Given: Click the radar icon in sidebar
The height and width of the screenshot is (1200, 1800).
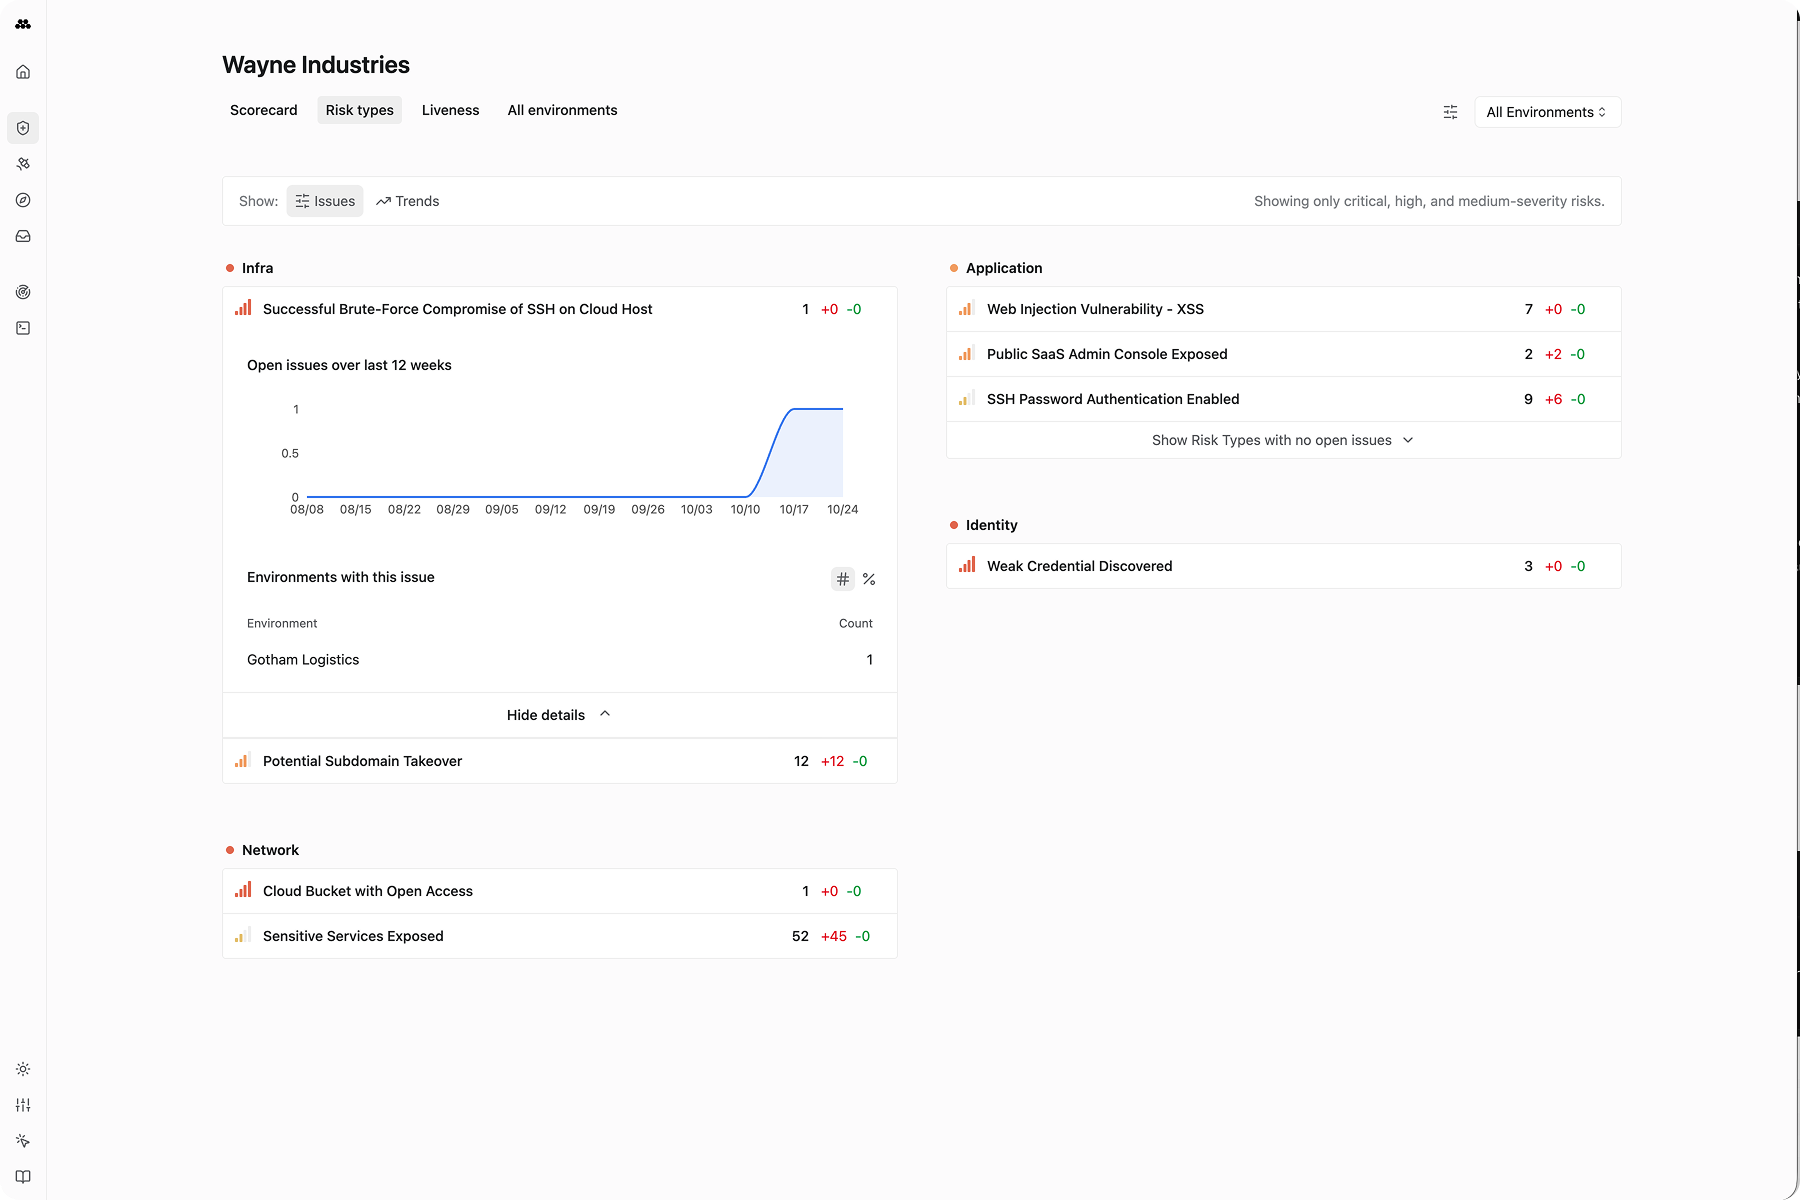Looking at the screenshot, I should click(x=23, y=292).
